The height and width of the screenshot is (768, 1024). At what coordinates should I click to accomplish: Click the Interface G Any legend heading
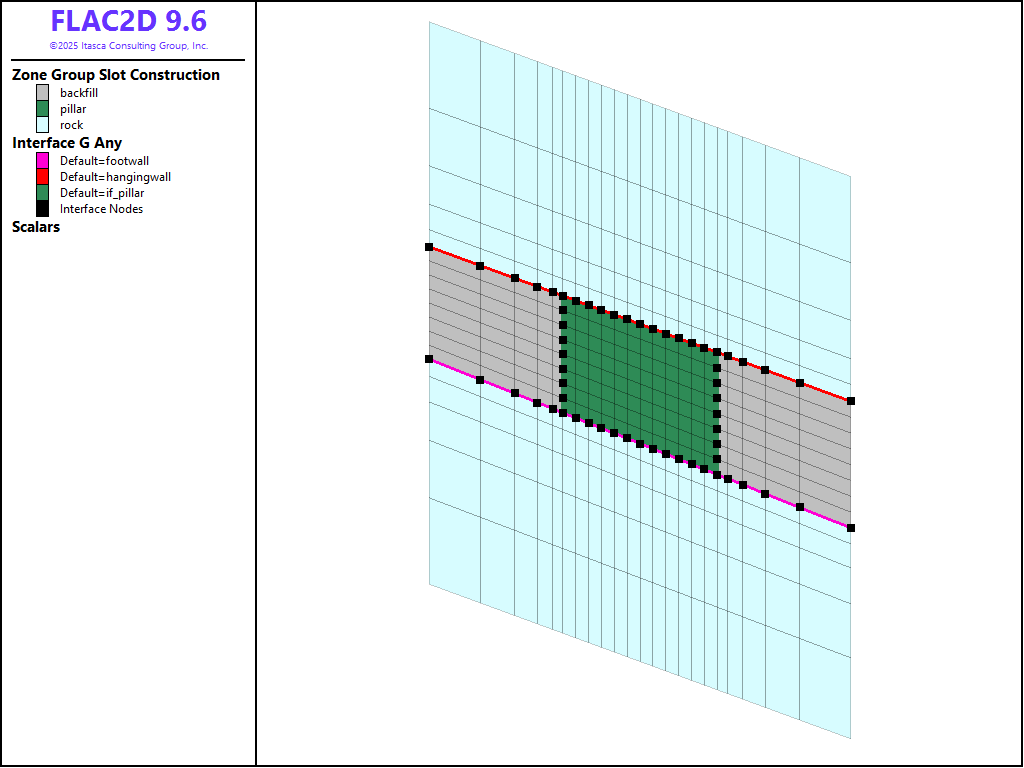67,143
